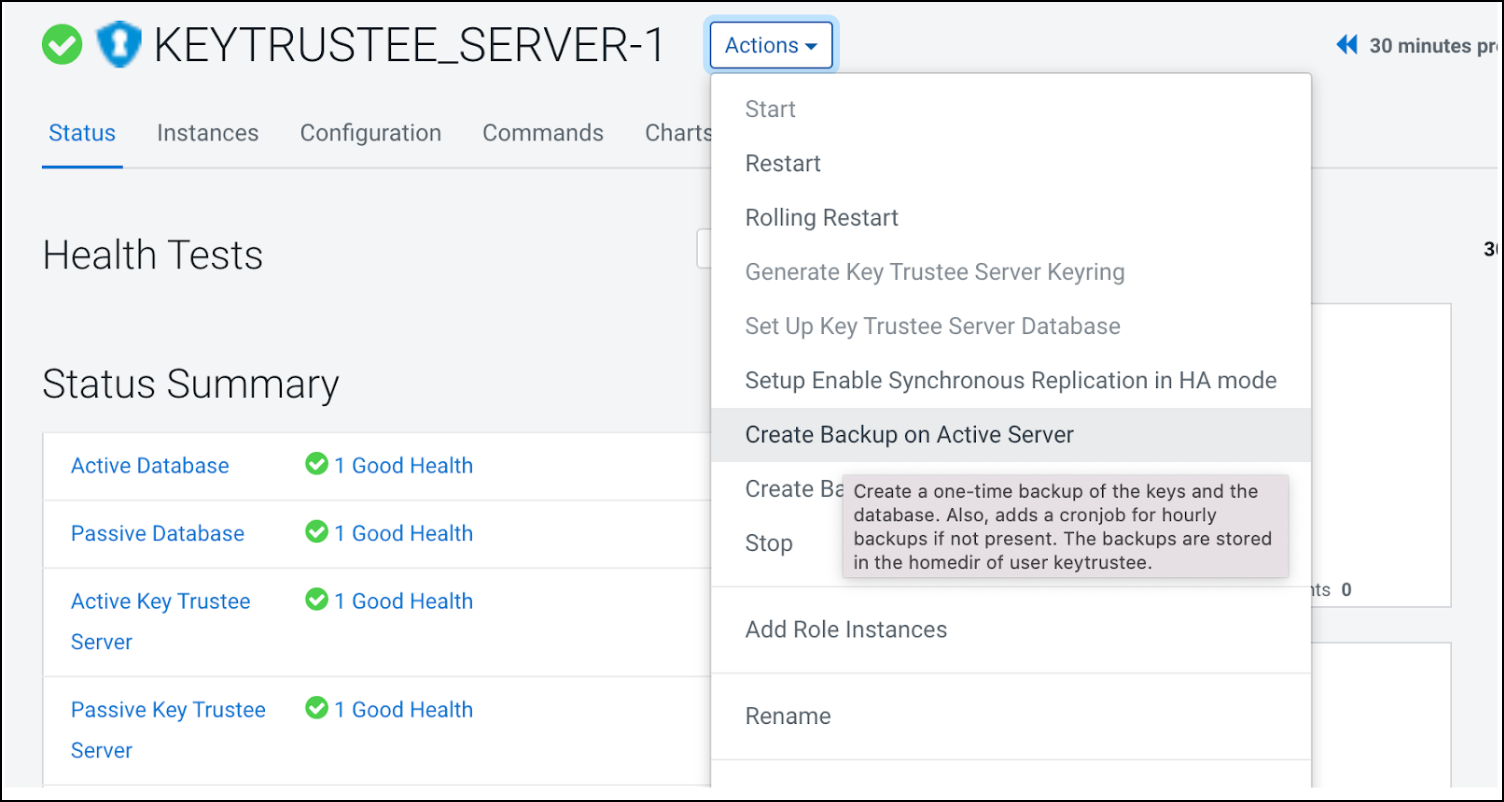Choose Setup Enable Synchronous Replication in HA mode
This screenshot has width=1504, height=802.
[1010, 381]
